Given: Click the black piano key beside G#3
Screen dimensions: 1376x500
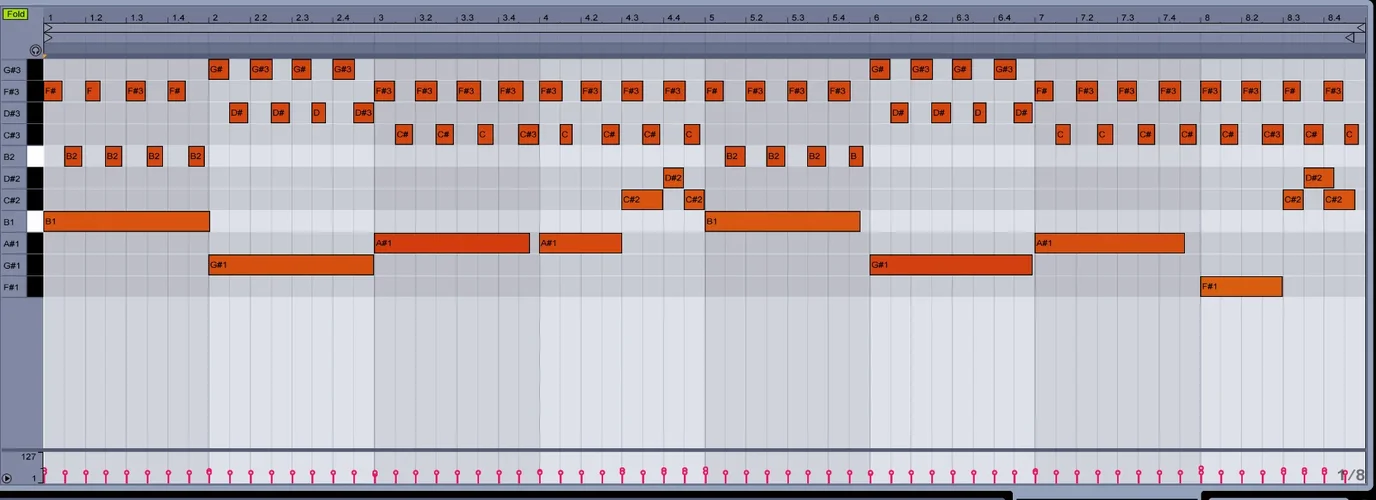Looking at the screenshot, I should [35, 70].
